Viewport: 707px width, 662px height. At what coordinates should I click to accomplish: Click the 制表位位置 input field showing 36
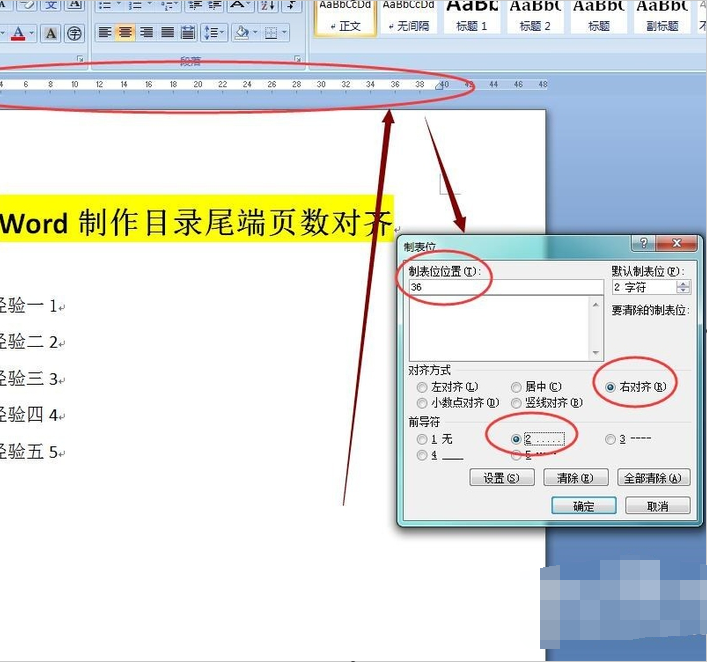tap(506, 287)
